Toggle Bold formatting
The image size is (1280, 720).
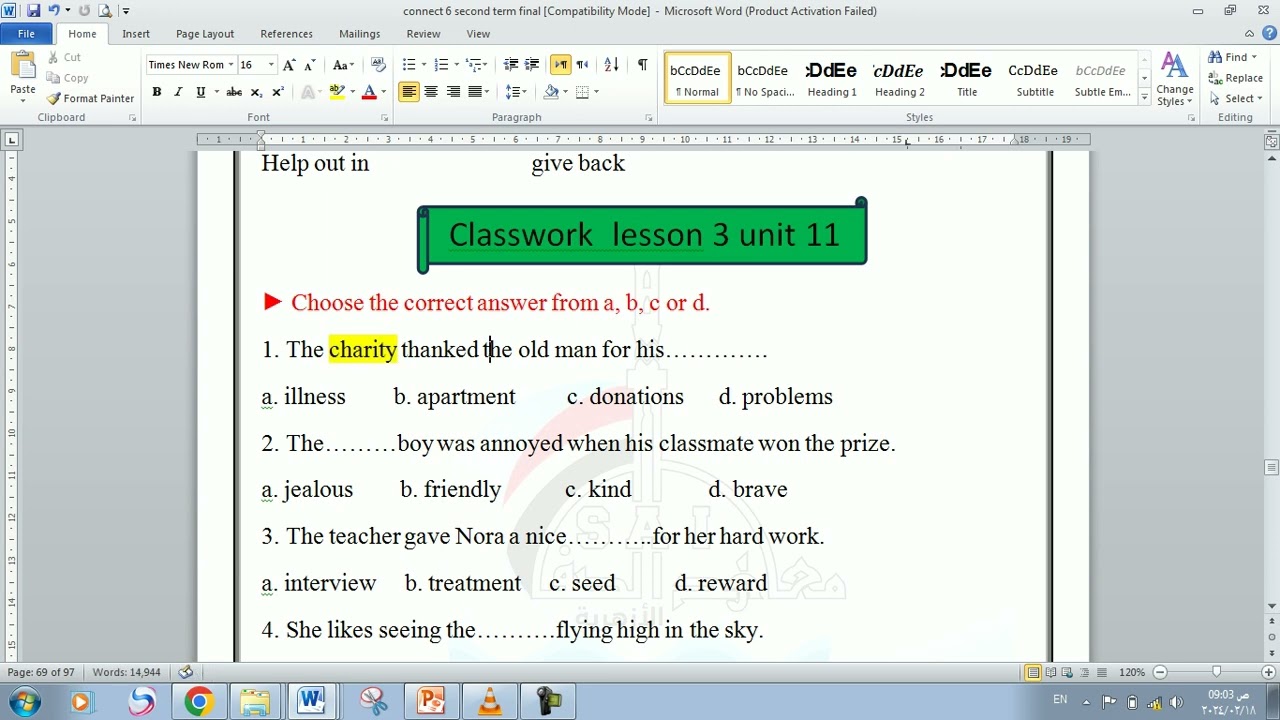pyautogui.click(x=156, y=92)
